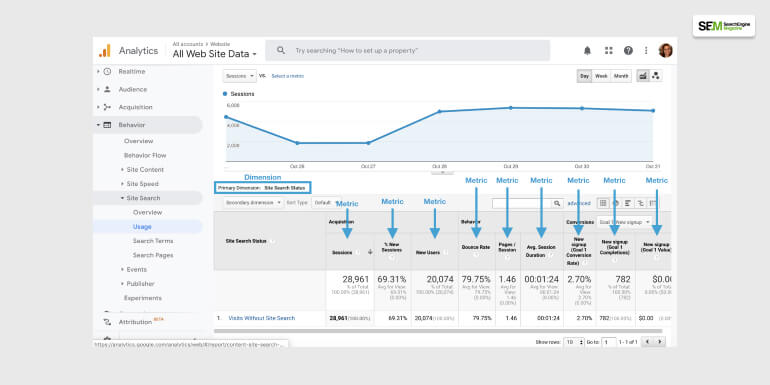Viewport: 770px width, 385px height.
Task: Open the All Web Site Data view selector
Action: [215, 55]
